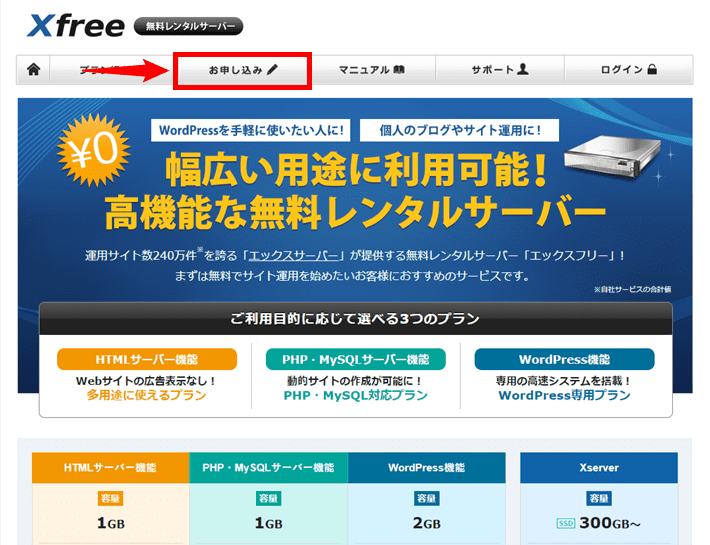Click the 容量 label in WordPress column
Viewport: 710px width, 545px height.
click(x=426, y=498)
